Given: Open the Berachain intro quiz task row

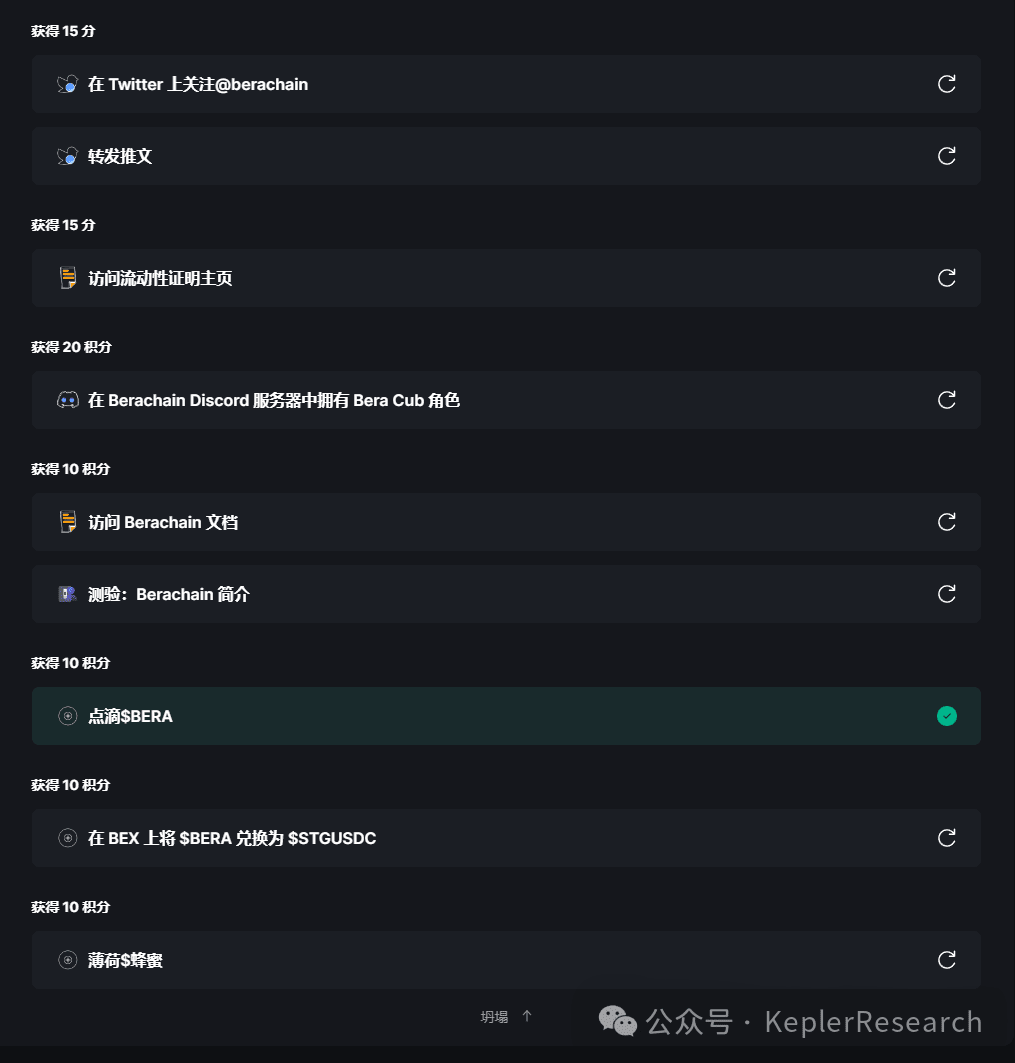Looking at the screenshot, I should pyautogui.click(x=400, y=593).
